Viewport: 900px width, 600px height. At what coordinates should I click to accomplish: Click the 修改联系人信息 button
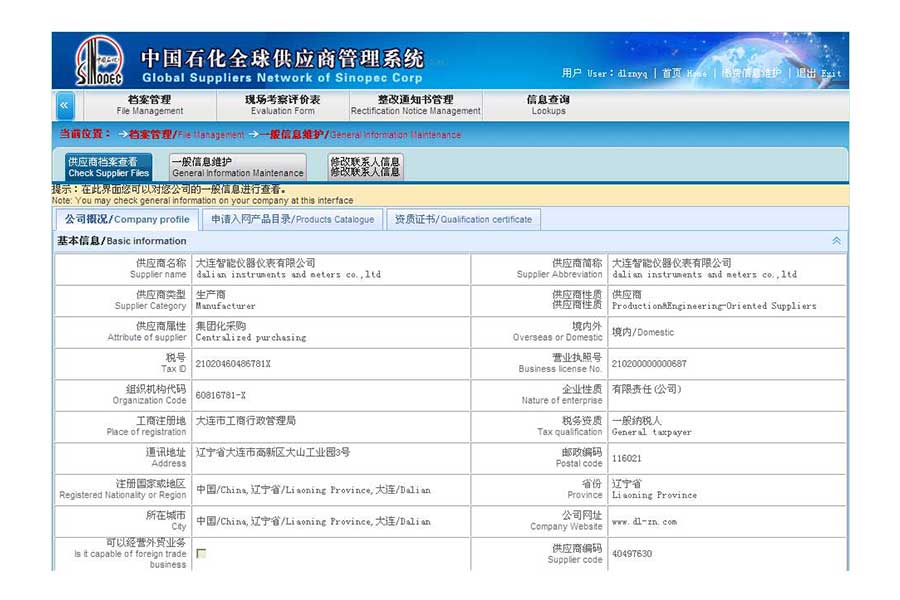pyautogui.click(x=365, y=167)
